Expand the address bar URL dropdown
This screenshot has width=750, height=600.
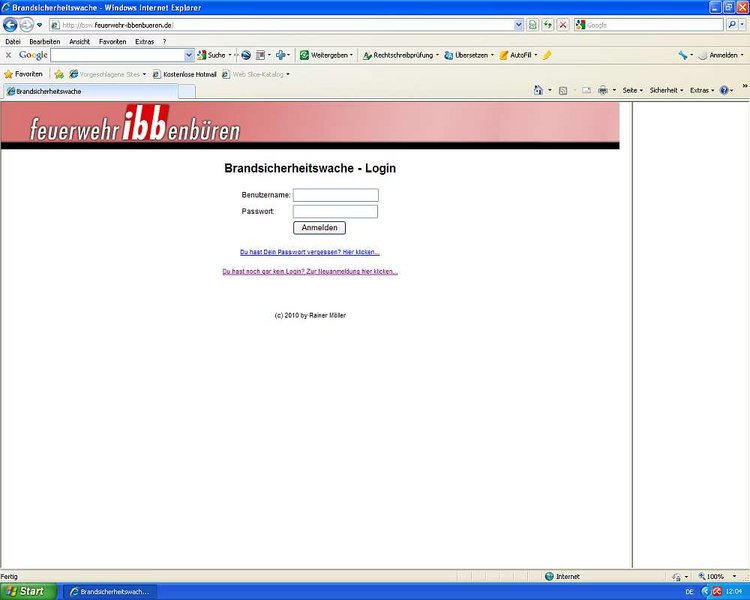519,24
